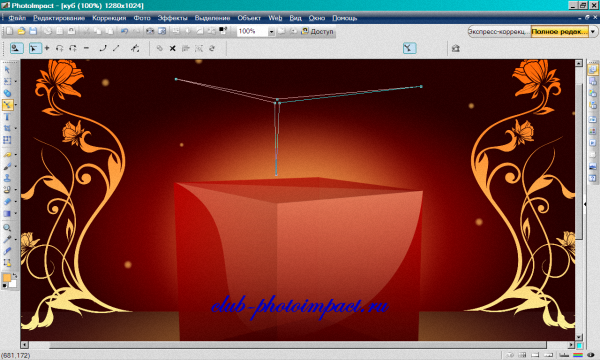
Task: Click the delete point X icon
Action: click(173, 48)
